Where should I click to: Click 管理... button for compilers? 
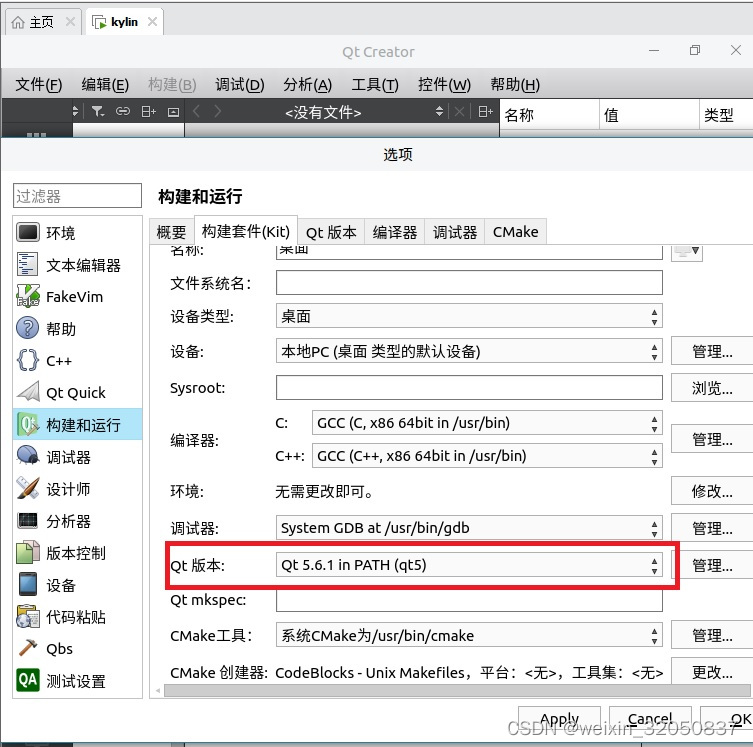point(712,439)
